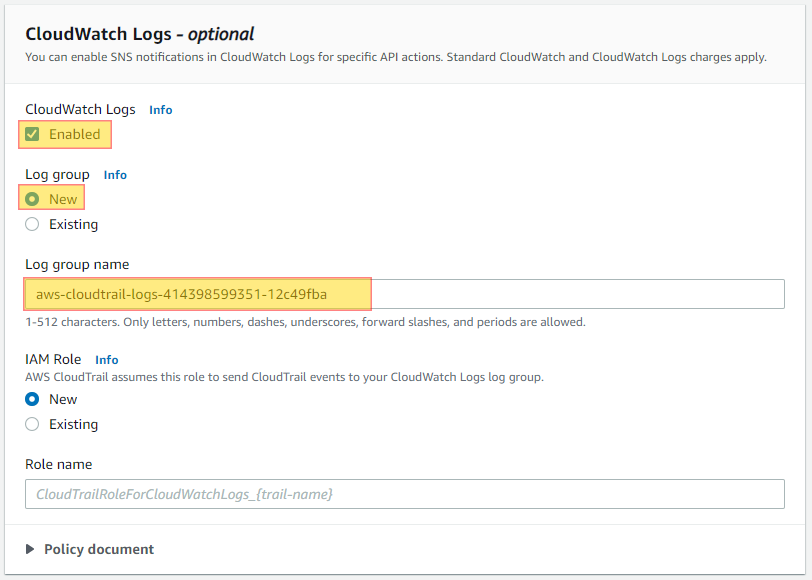
Task: Click the Log group name input field
Action: click(404, 294)
